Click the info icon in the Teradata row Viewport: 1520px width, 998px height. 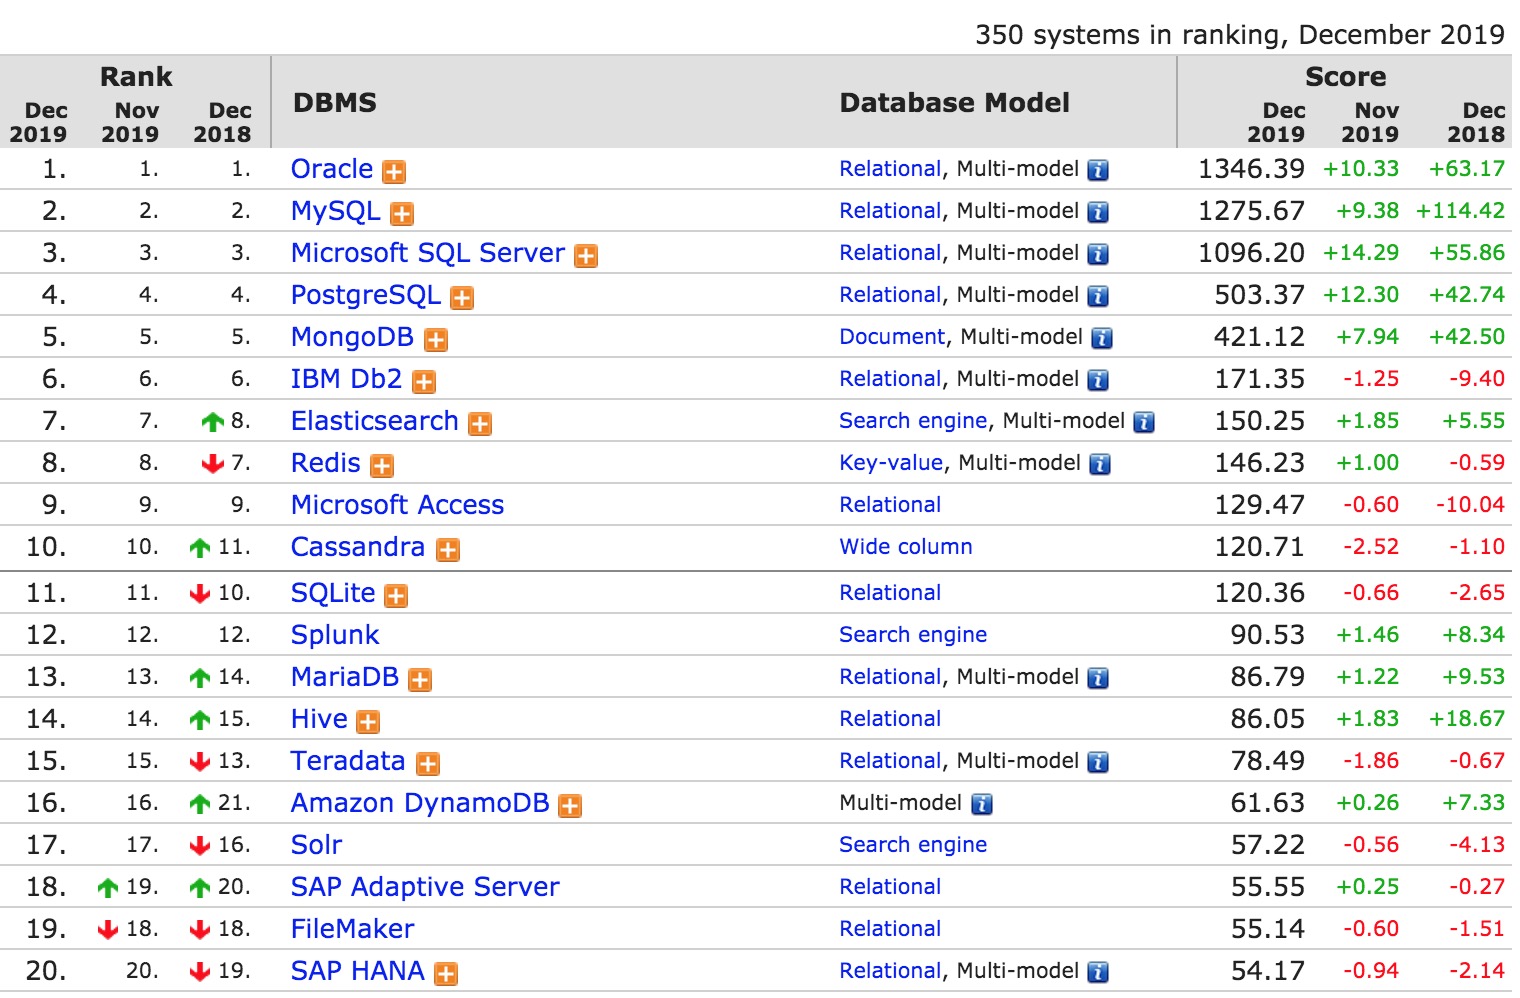[x=1098, y=762]
